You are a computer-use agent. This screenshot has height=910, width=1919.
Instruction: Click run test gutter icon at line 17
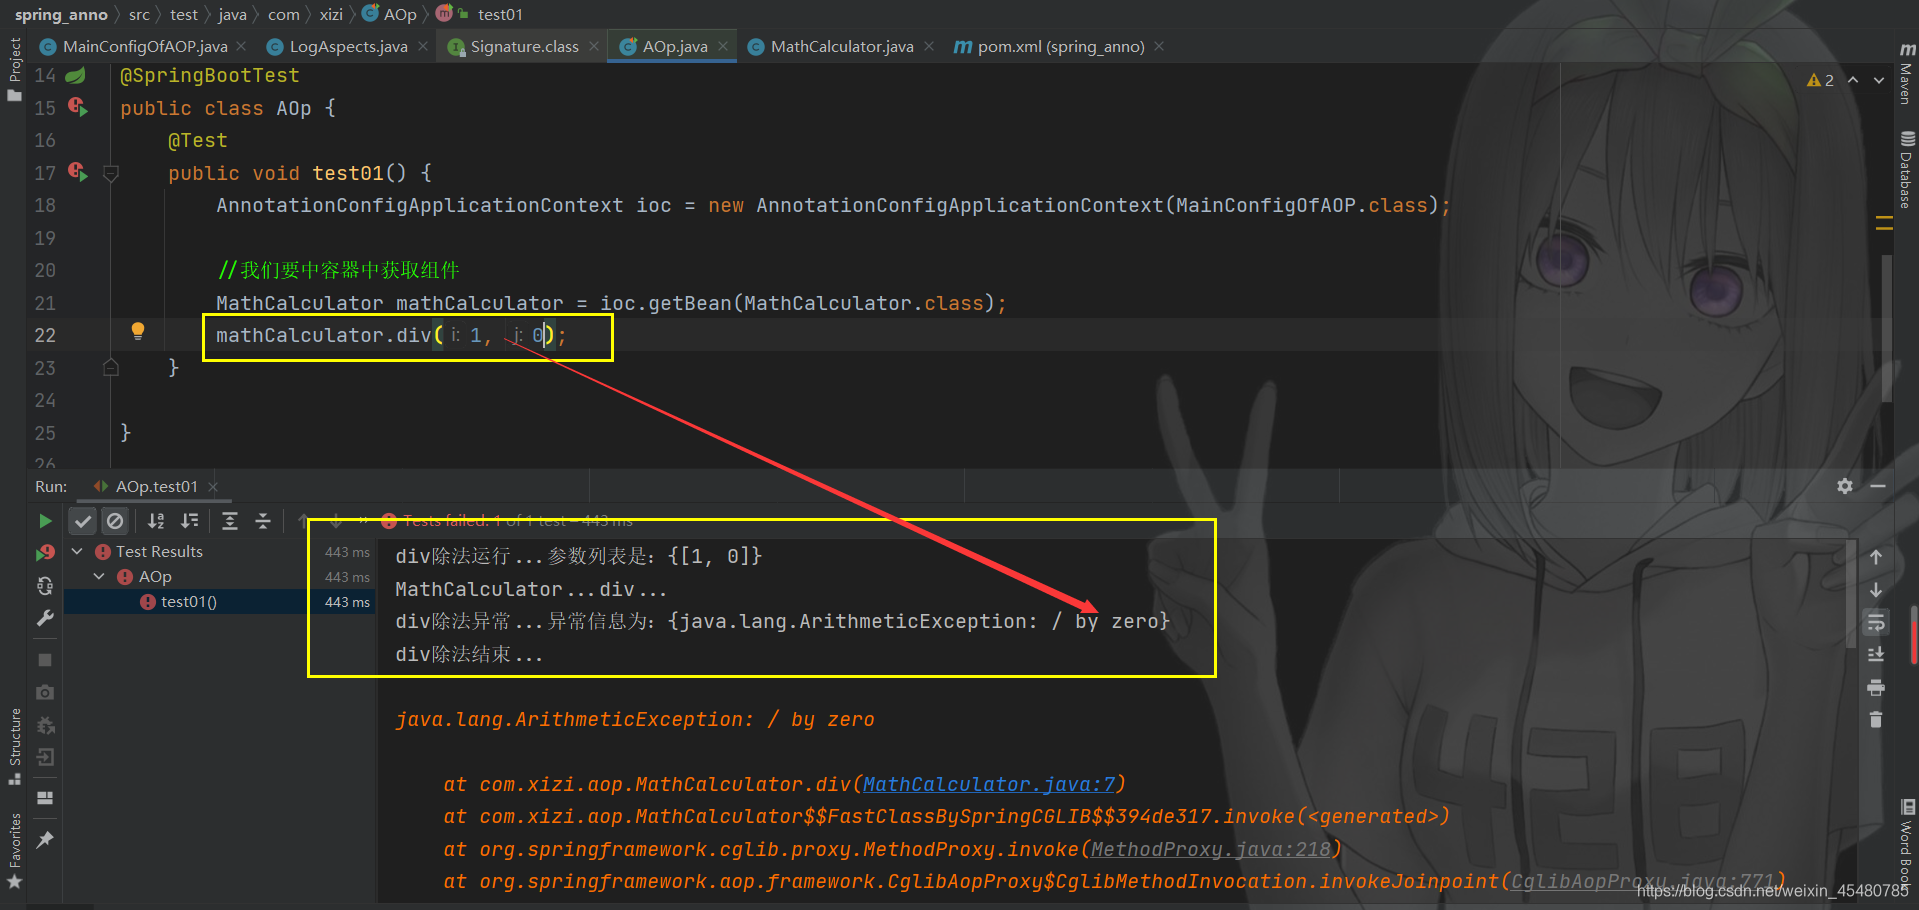[x=77, y=171]
